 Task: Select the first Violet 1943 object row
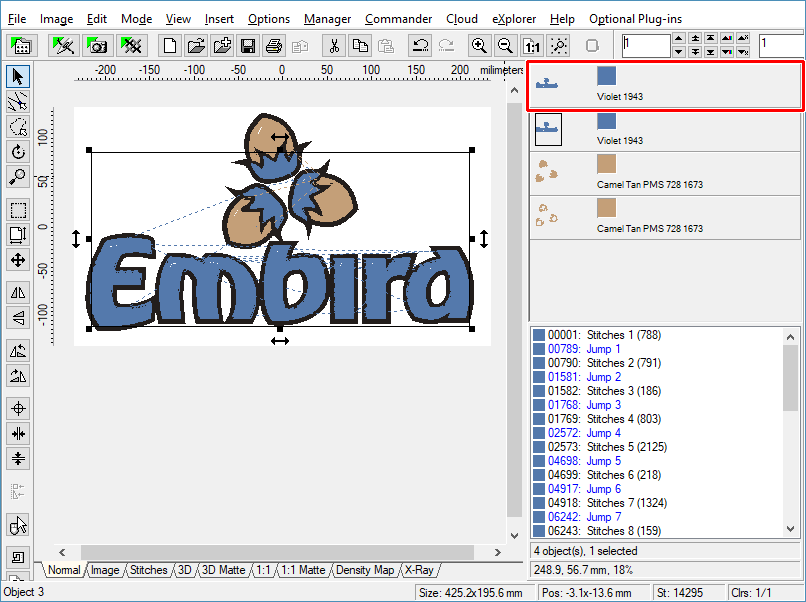pyautogui.click(x=665, y=85)
